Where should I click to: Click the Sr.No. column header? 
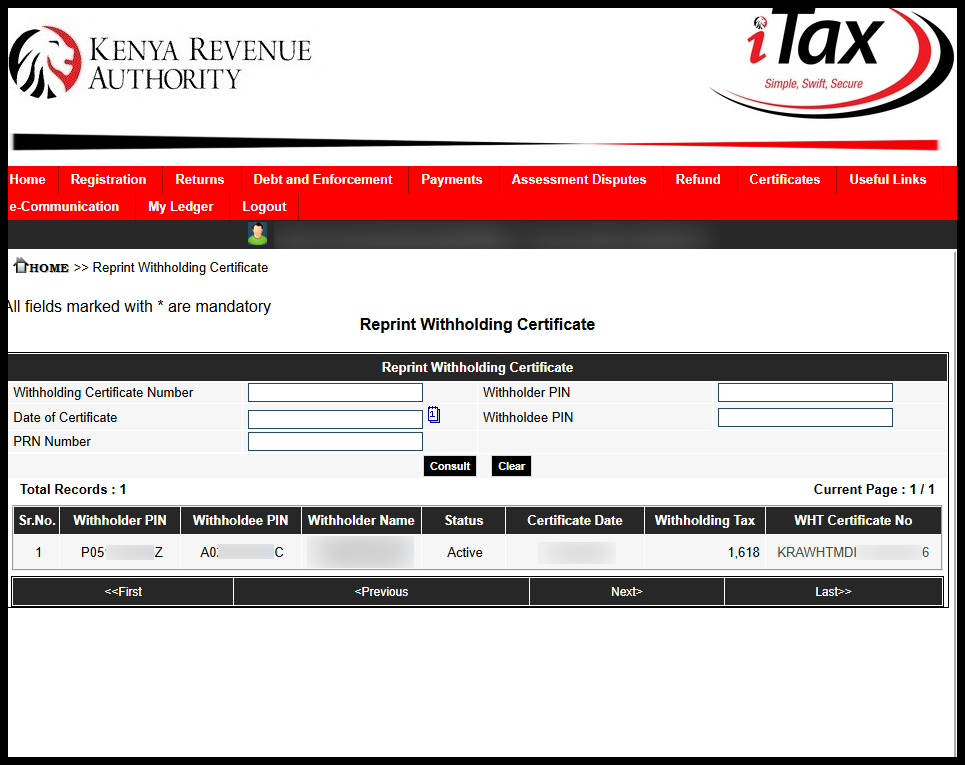tap(37, 520)
